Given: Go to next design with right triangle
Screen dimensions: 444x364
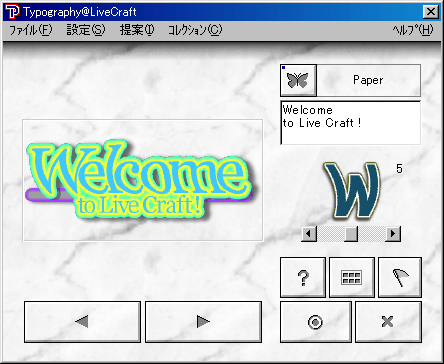Looking at the screenshot, I should (203, 322).
